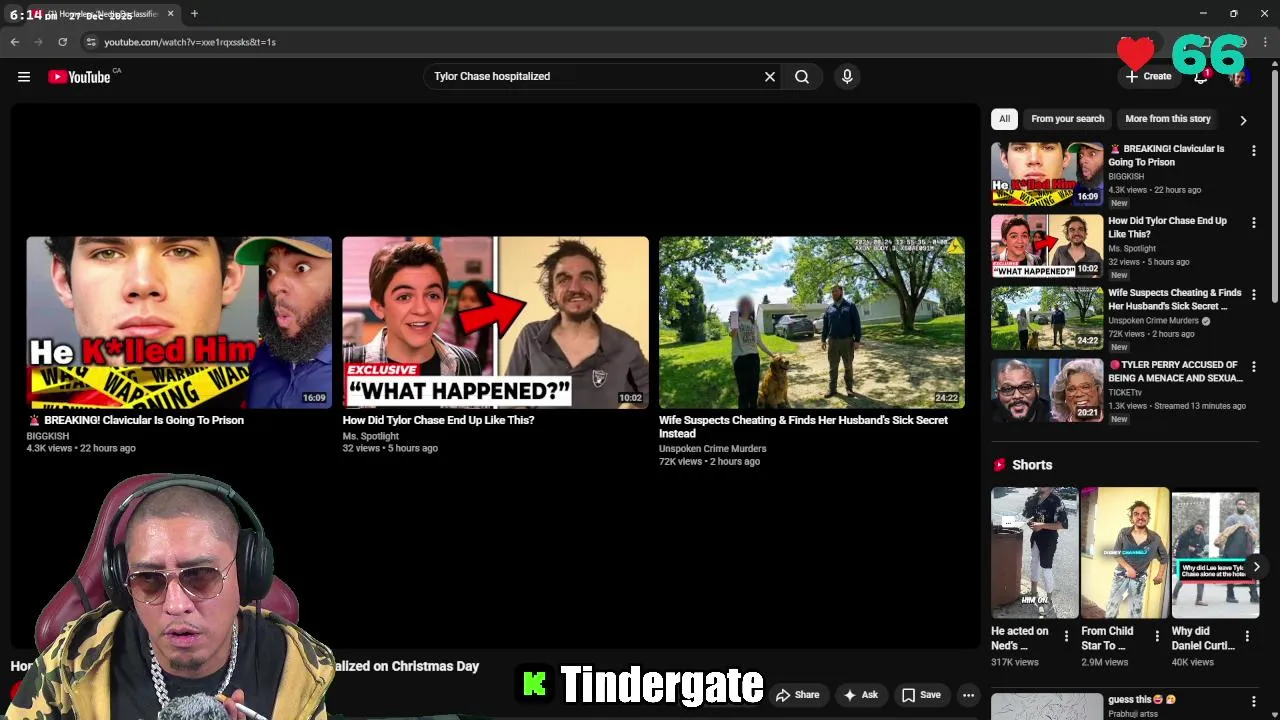Open the browser three-dot menu

[x=1266, y=42]
